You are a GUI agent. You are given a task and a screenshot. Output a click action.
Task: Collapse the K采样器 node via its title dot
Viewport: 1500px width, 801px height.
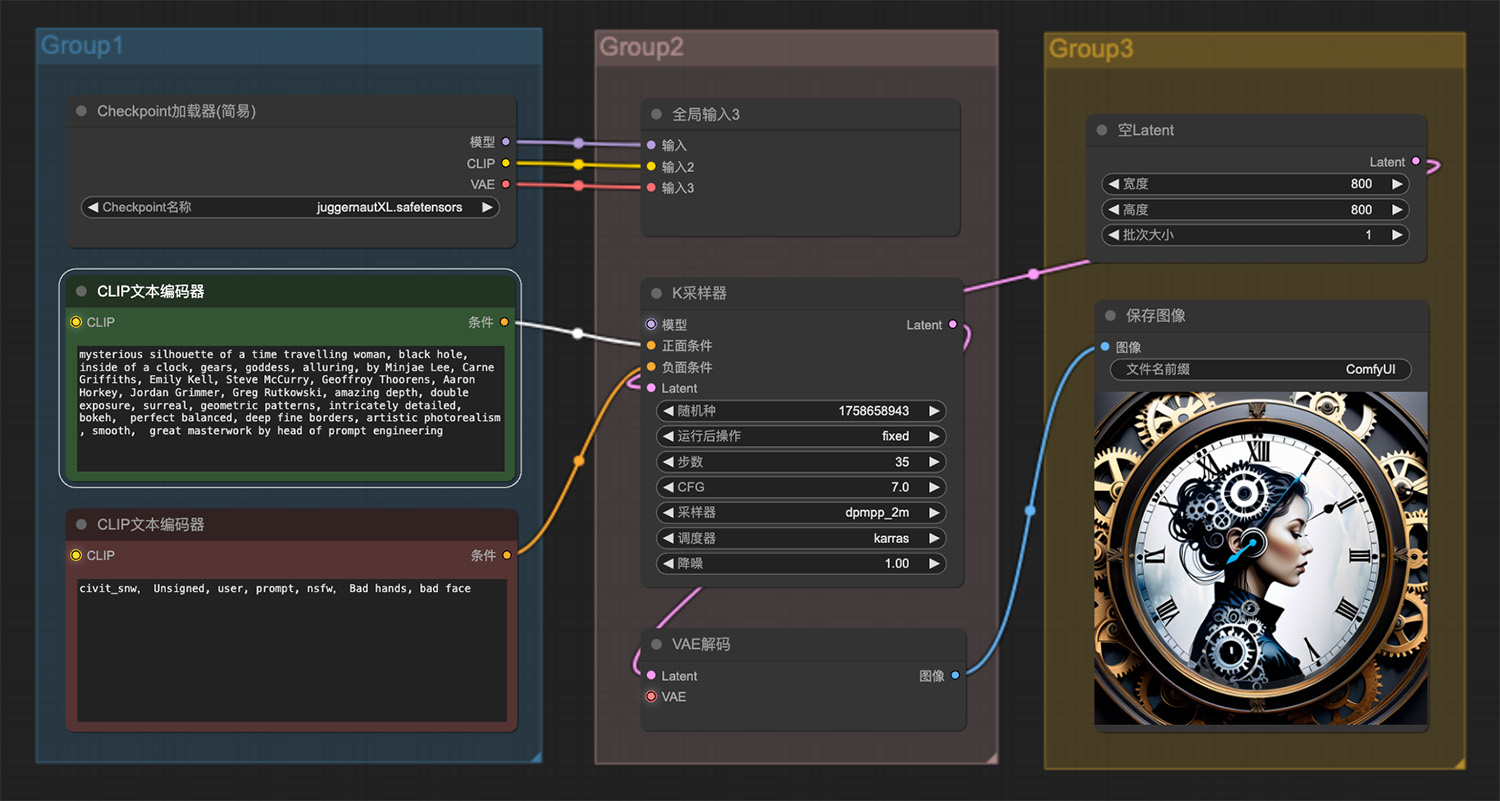point(656,293)
